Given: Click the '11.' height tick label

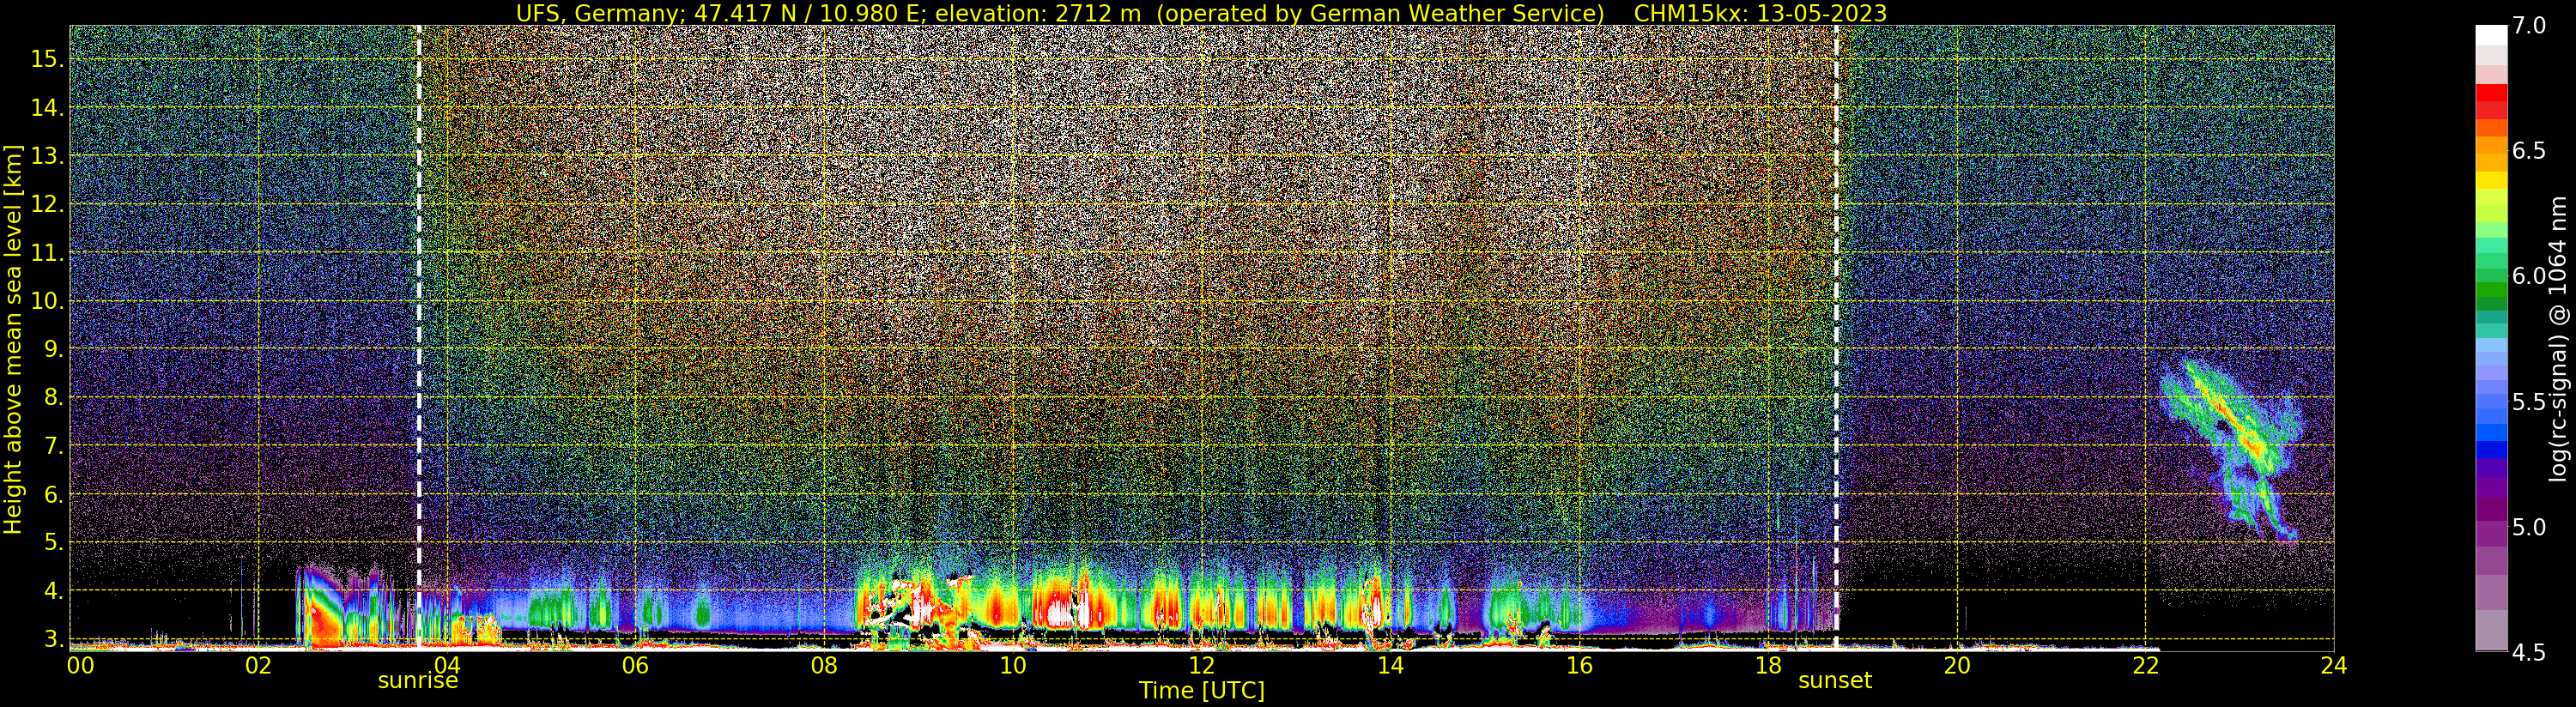Looking at the screenshot, I should point(47,253).
